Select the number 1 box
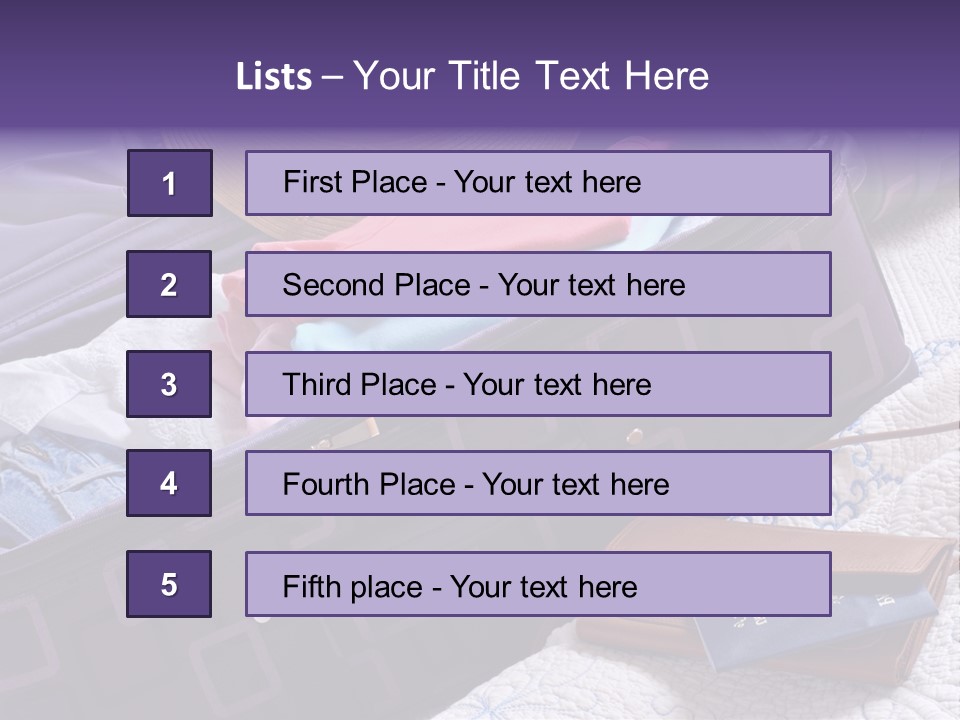 click(x=170, y=183)
